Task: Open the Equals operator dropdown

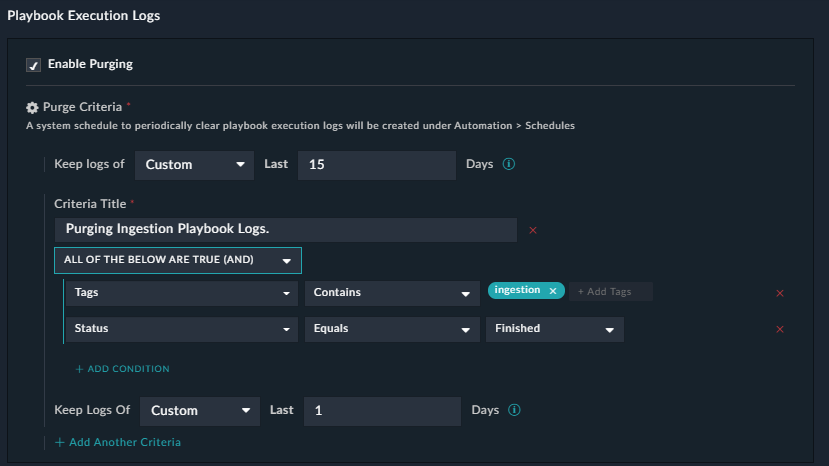Action: (391, 329)
